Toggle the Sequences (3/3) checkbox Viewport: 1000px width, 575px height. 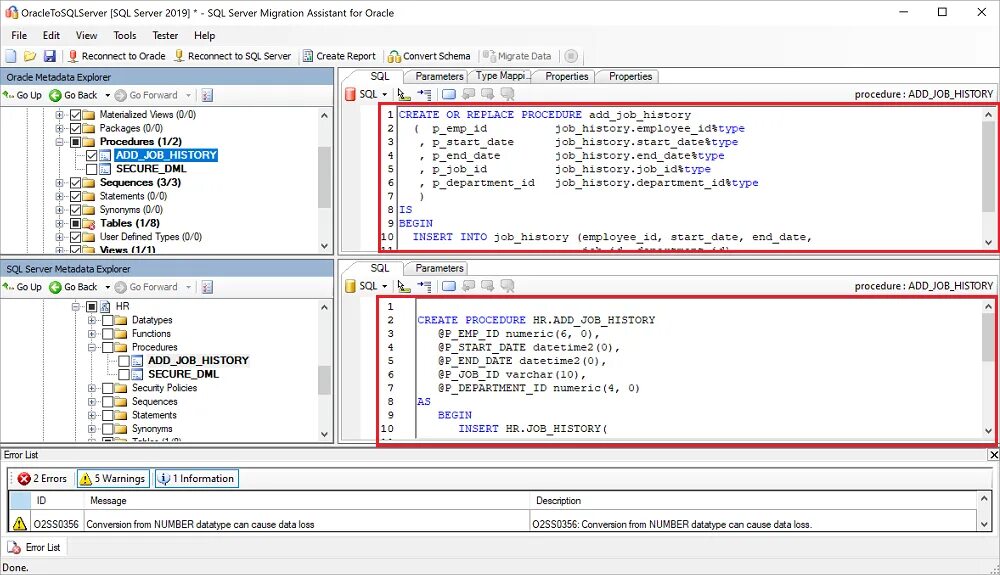pos(75,182)
